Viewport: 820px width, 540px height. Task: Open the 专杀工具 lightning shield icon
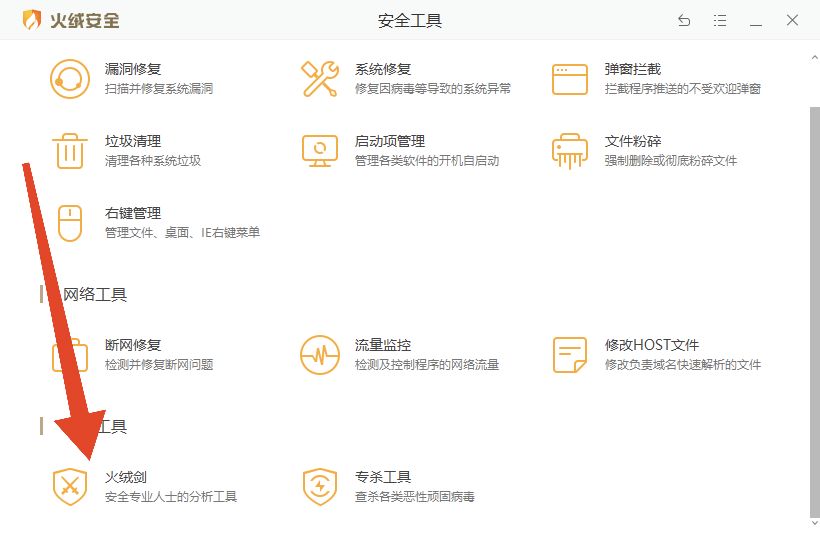(320, 487)
